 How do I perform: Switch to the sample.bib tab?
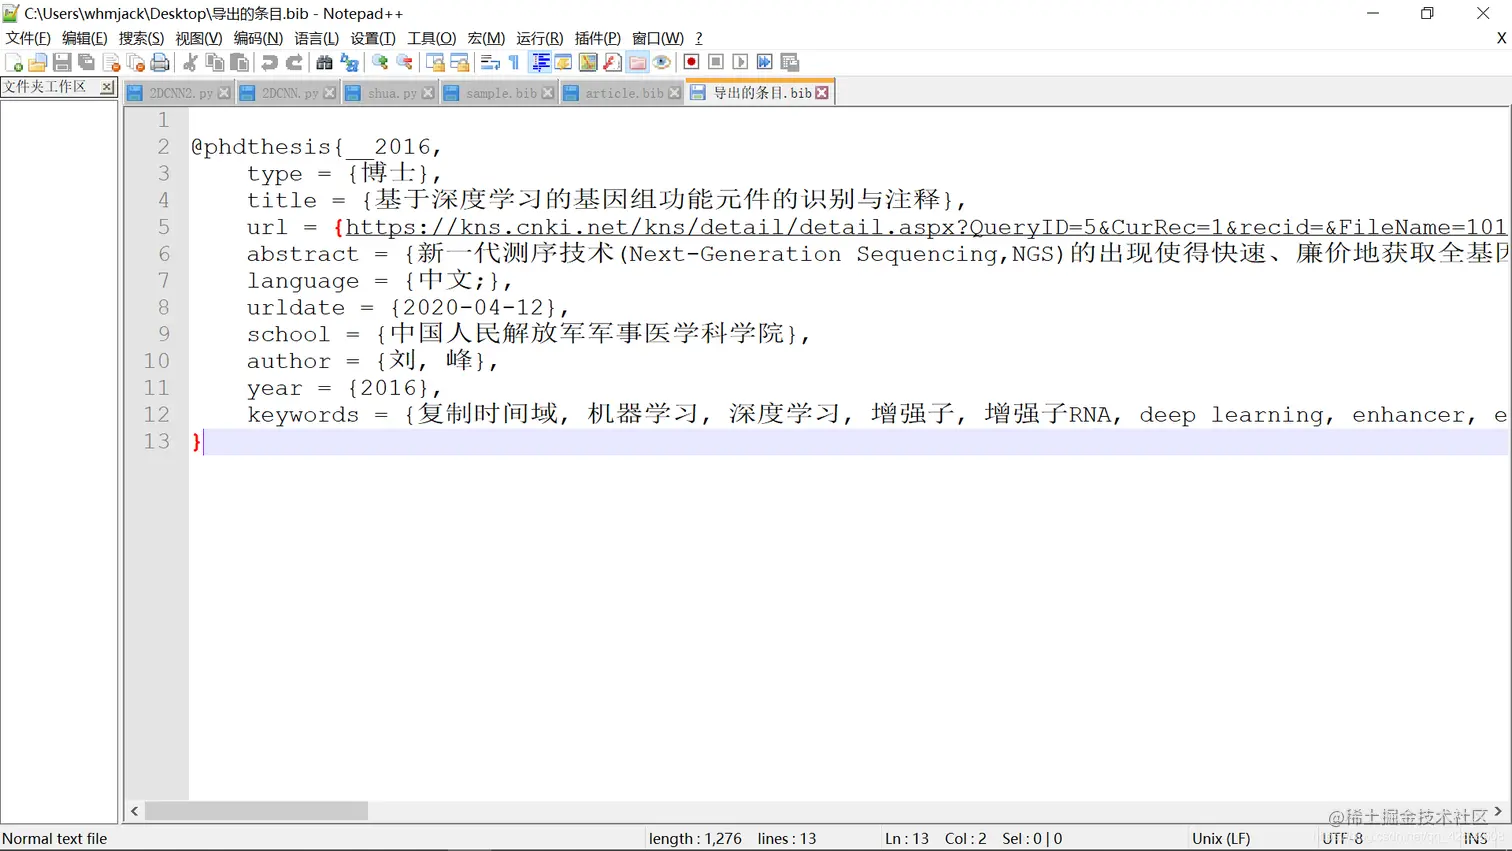point(501,93)
